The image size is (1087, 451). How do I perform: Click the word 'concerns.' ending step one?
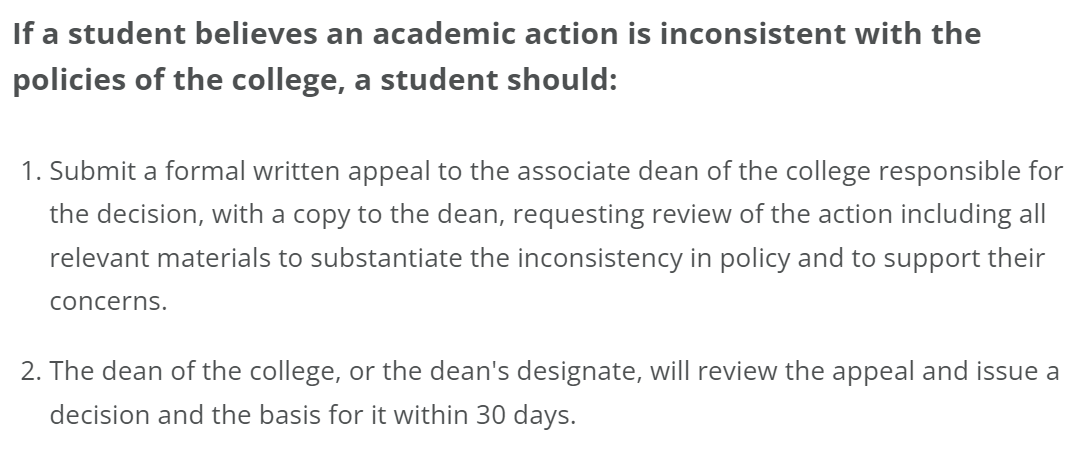coord(108,302)
